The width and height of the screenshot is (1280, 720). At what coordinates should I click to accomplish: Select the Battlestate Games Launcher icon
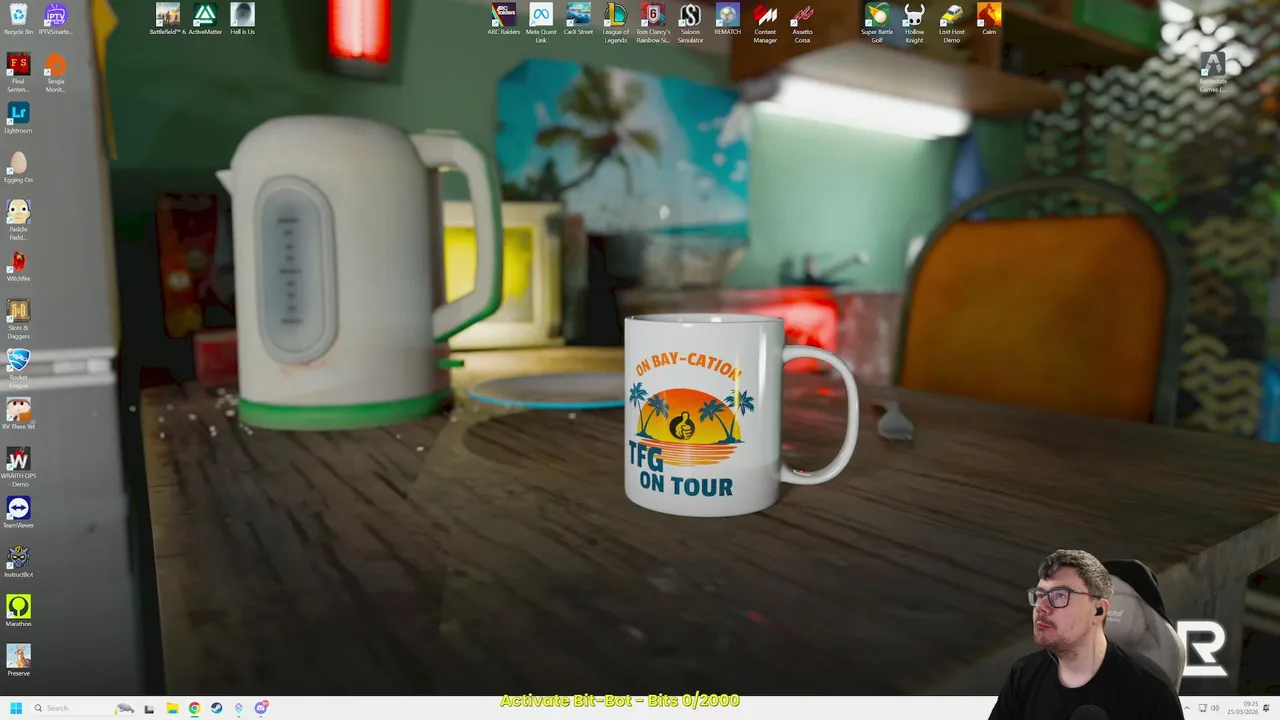coord(1213,73)
